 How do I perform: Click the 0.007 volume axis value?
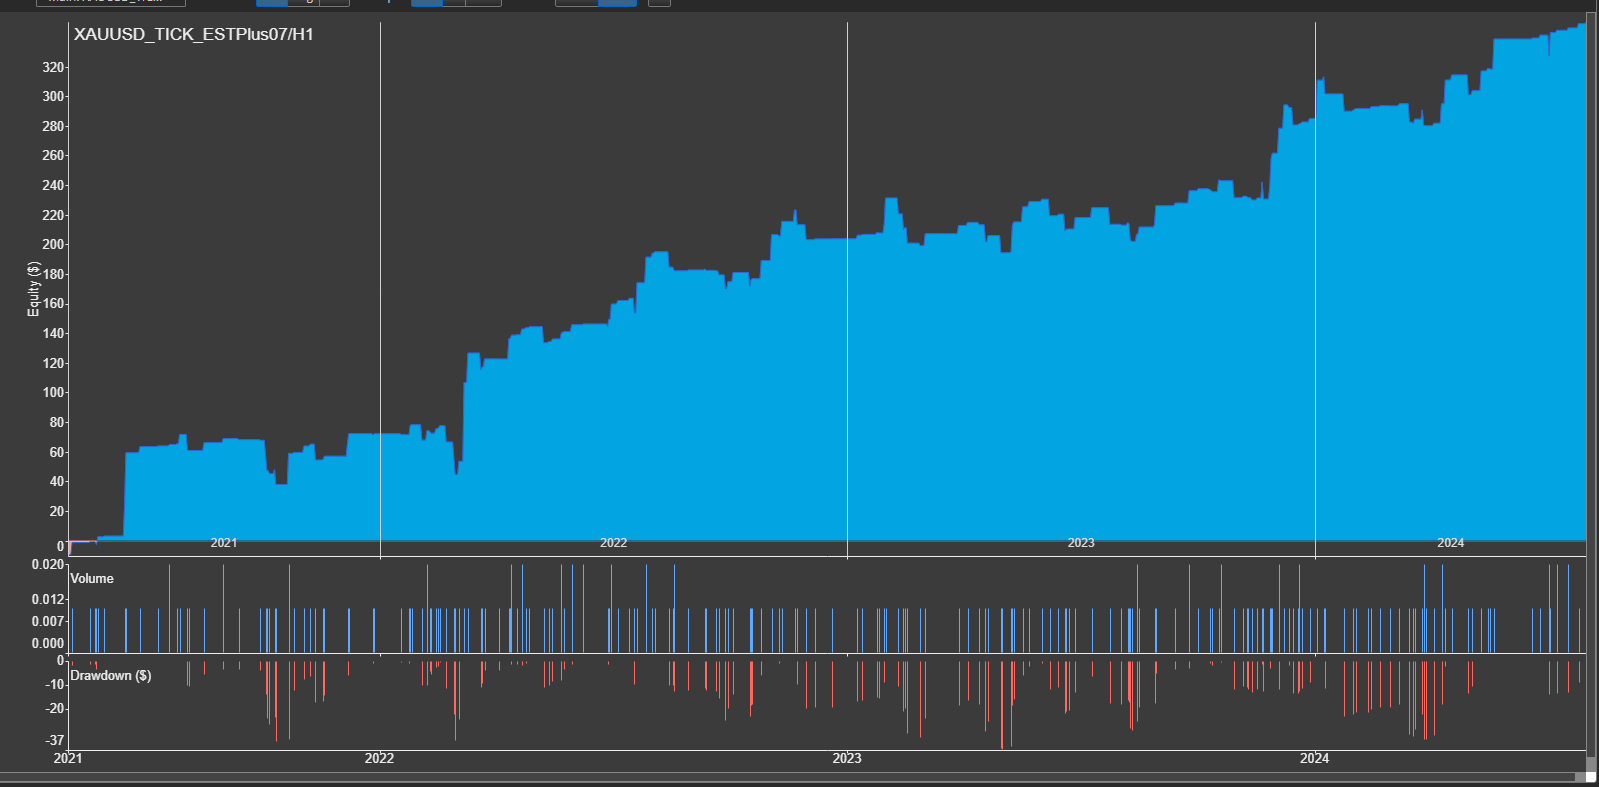click(48, 621)
